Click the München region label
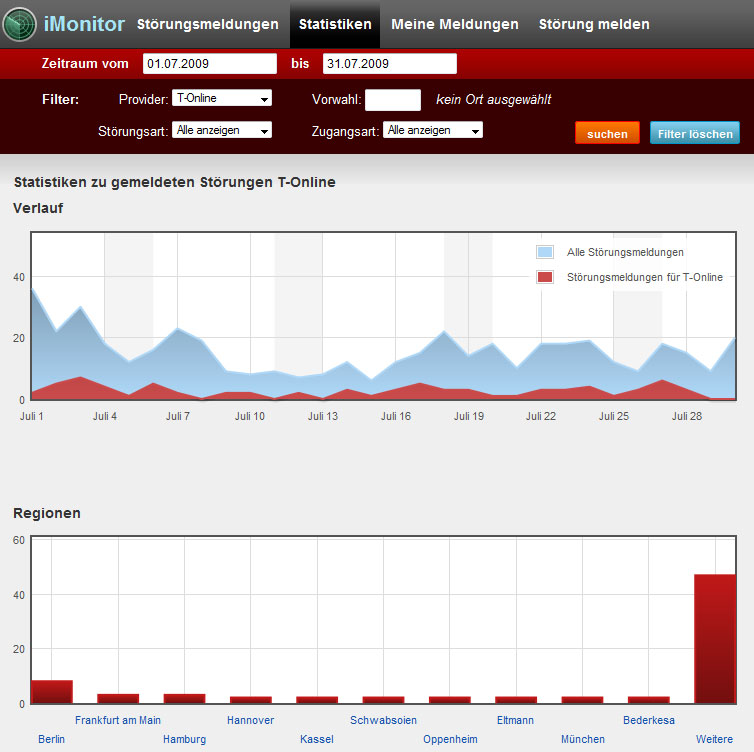Viewport: 754px width, 752px height. click(582, 739)
